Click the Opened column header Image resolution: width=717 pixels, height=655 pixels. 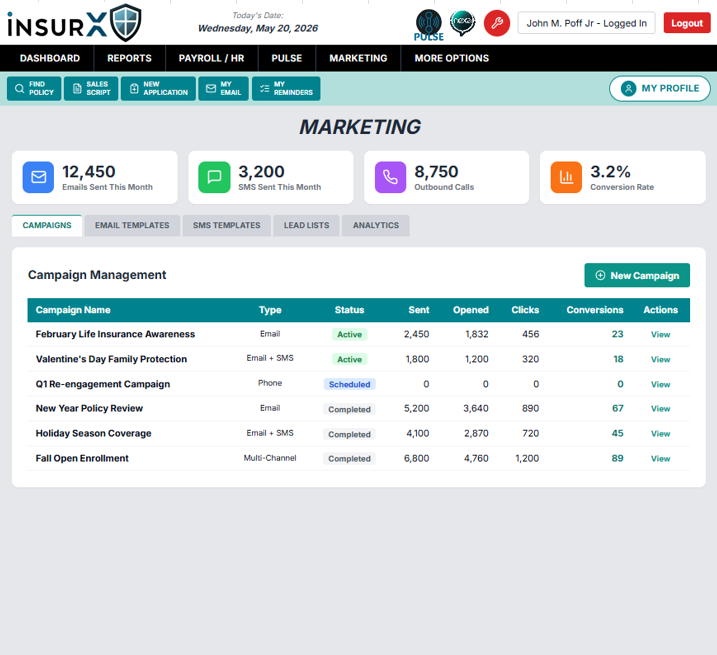[471, 310]
